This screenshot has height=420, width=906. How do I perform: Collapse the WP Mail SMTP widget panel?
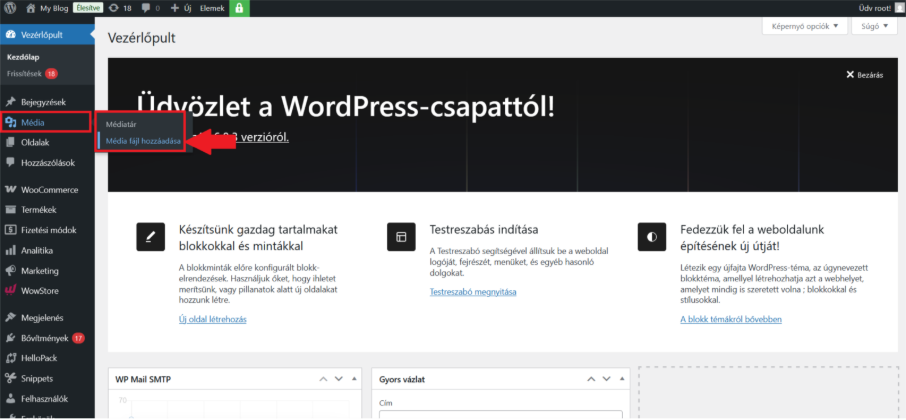click(x=354, y=380)
